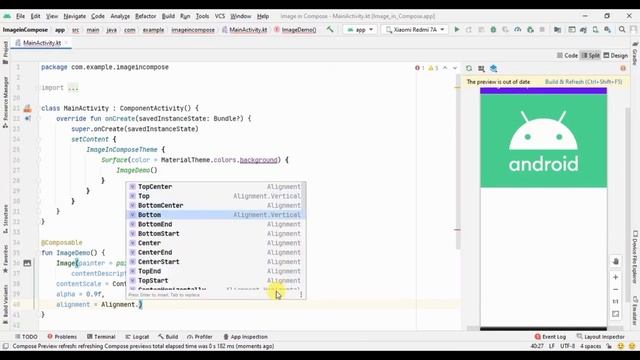This screenshot has width=640, height=360.
Task: Toggle the Build Variants tool window
Action: pyautogui.click(x=5, y=304)
